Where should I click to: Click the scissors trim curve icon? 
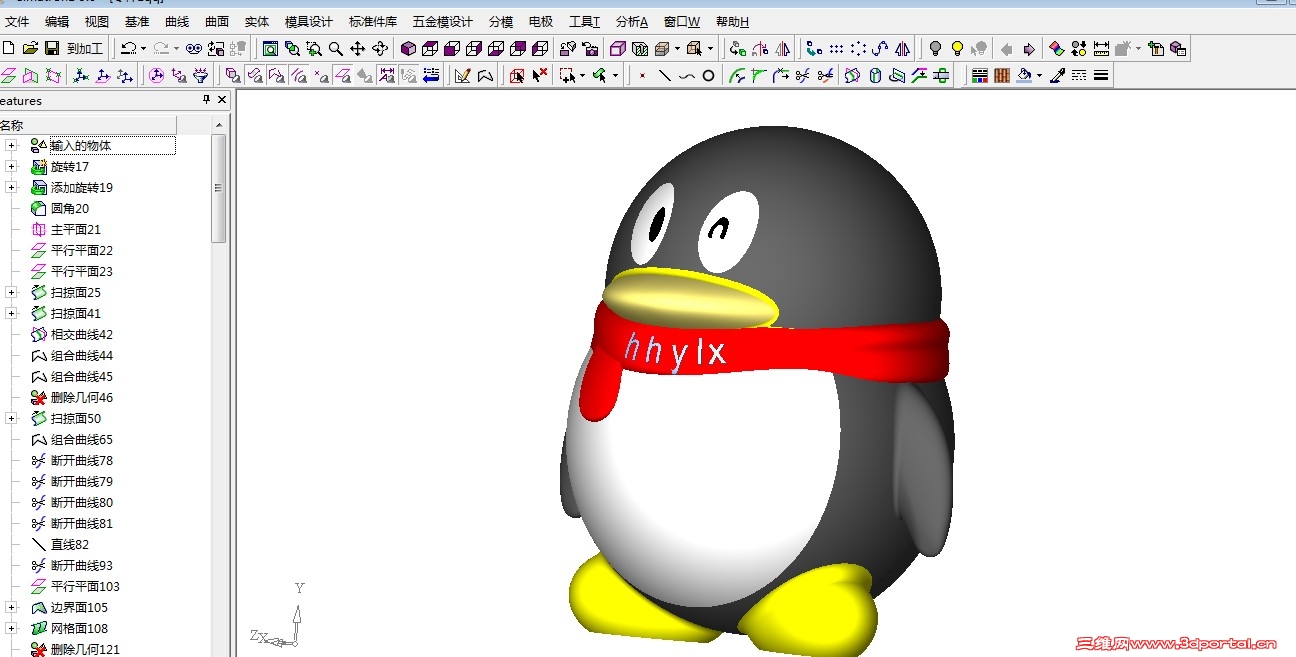coord(802,75)
